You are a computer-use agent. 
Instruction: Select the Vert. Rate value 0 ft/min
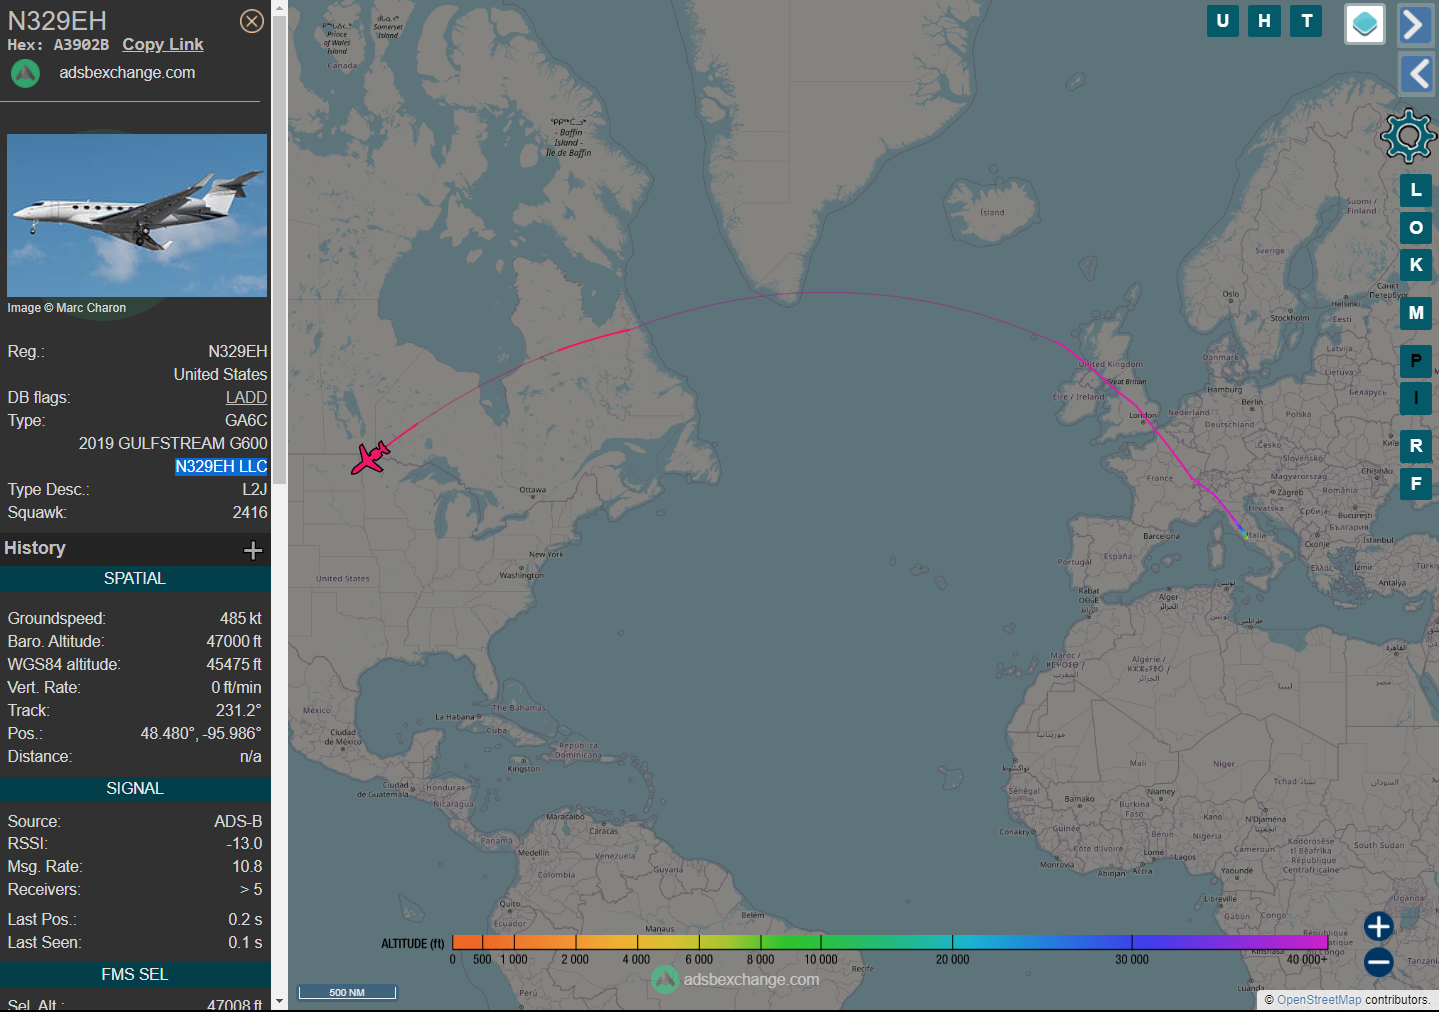236,687
